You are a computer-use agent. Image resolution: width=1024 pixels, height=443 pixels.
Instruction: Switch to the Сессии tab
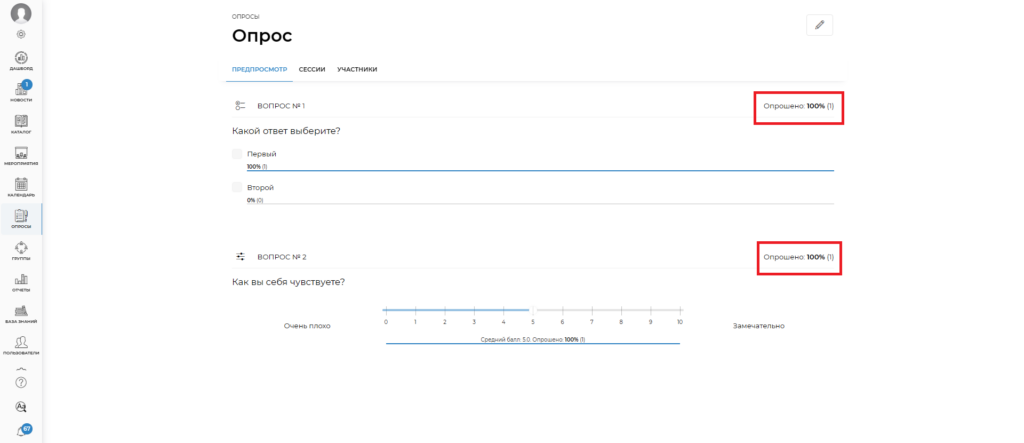click(x=312, y=69)
